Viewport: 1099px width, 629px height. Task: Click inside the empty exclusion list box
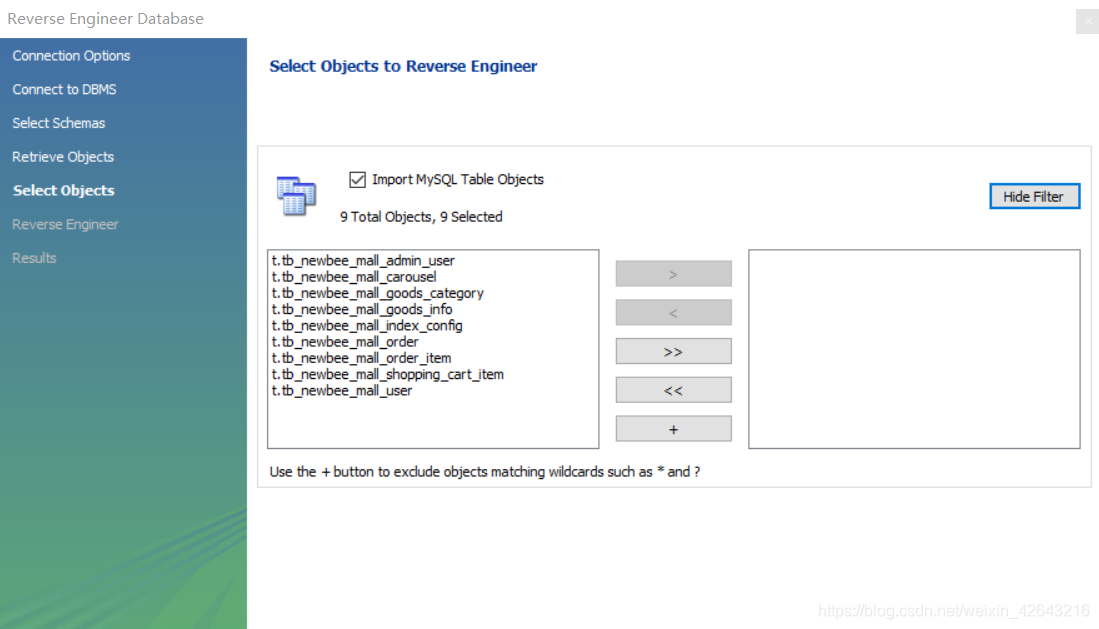[914, 349]
